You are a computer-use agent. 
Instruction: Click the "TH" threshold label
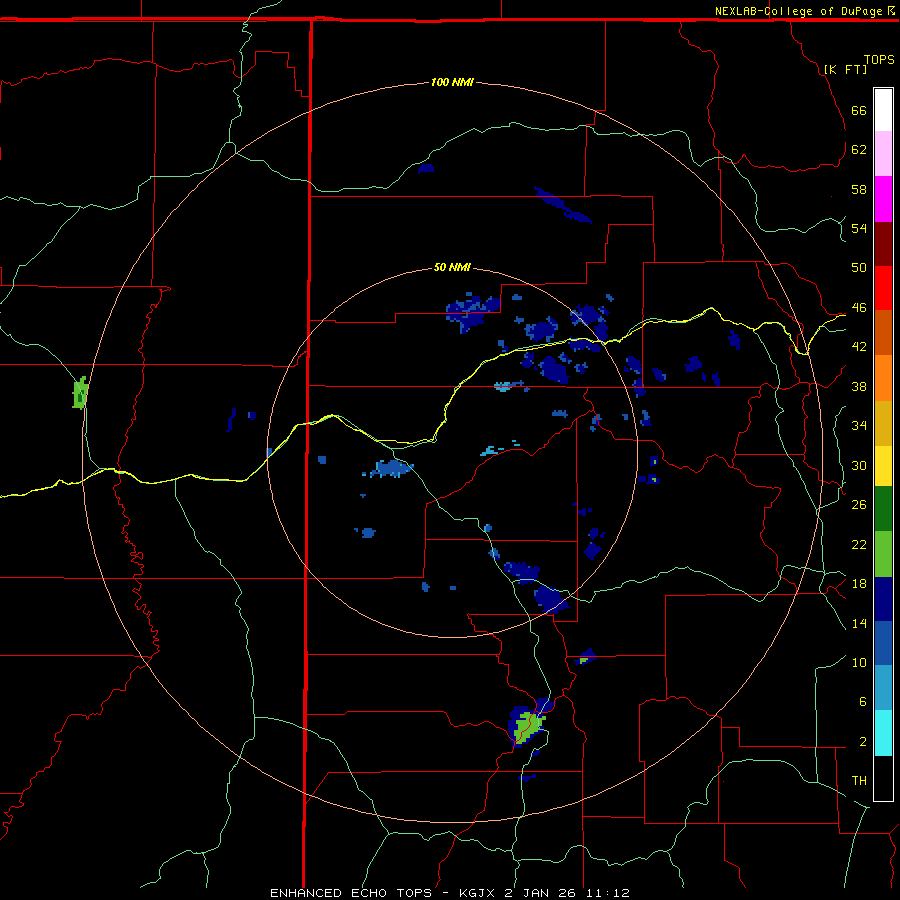(x=859, y=780)
